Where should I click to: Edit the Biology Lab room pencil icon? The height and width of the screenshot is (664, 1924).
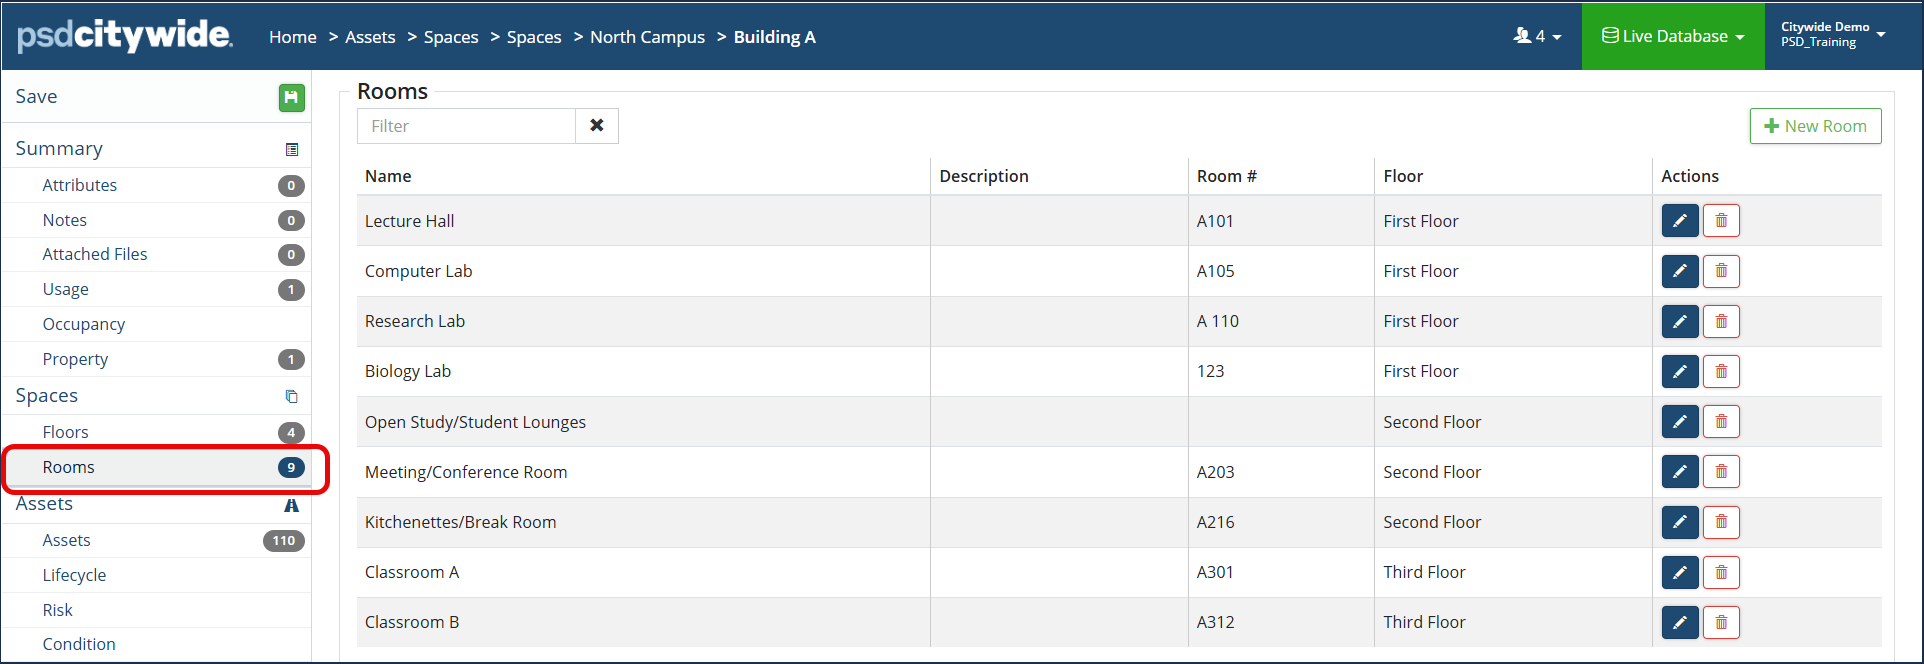1680,371
